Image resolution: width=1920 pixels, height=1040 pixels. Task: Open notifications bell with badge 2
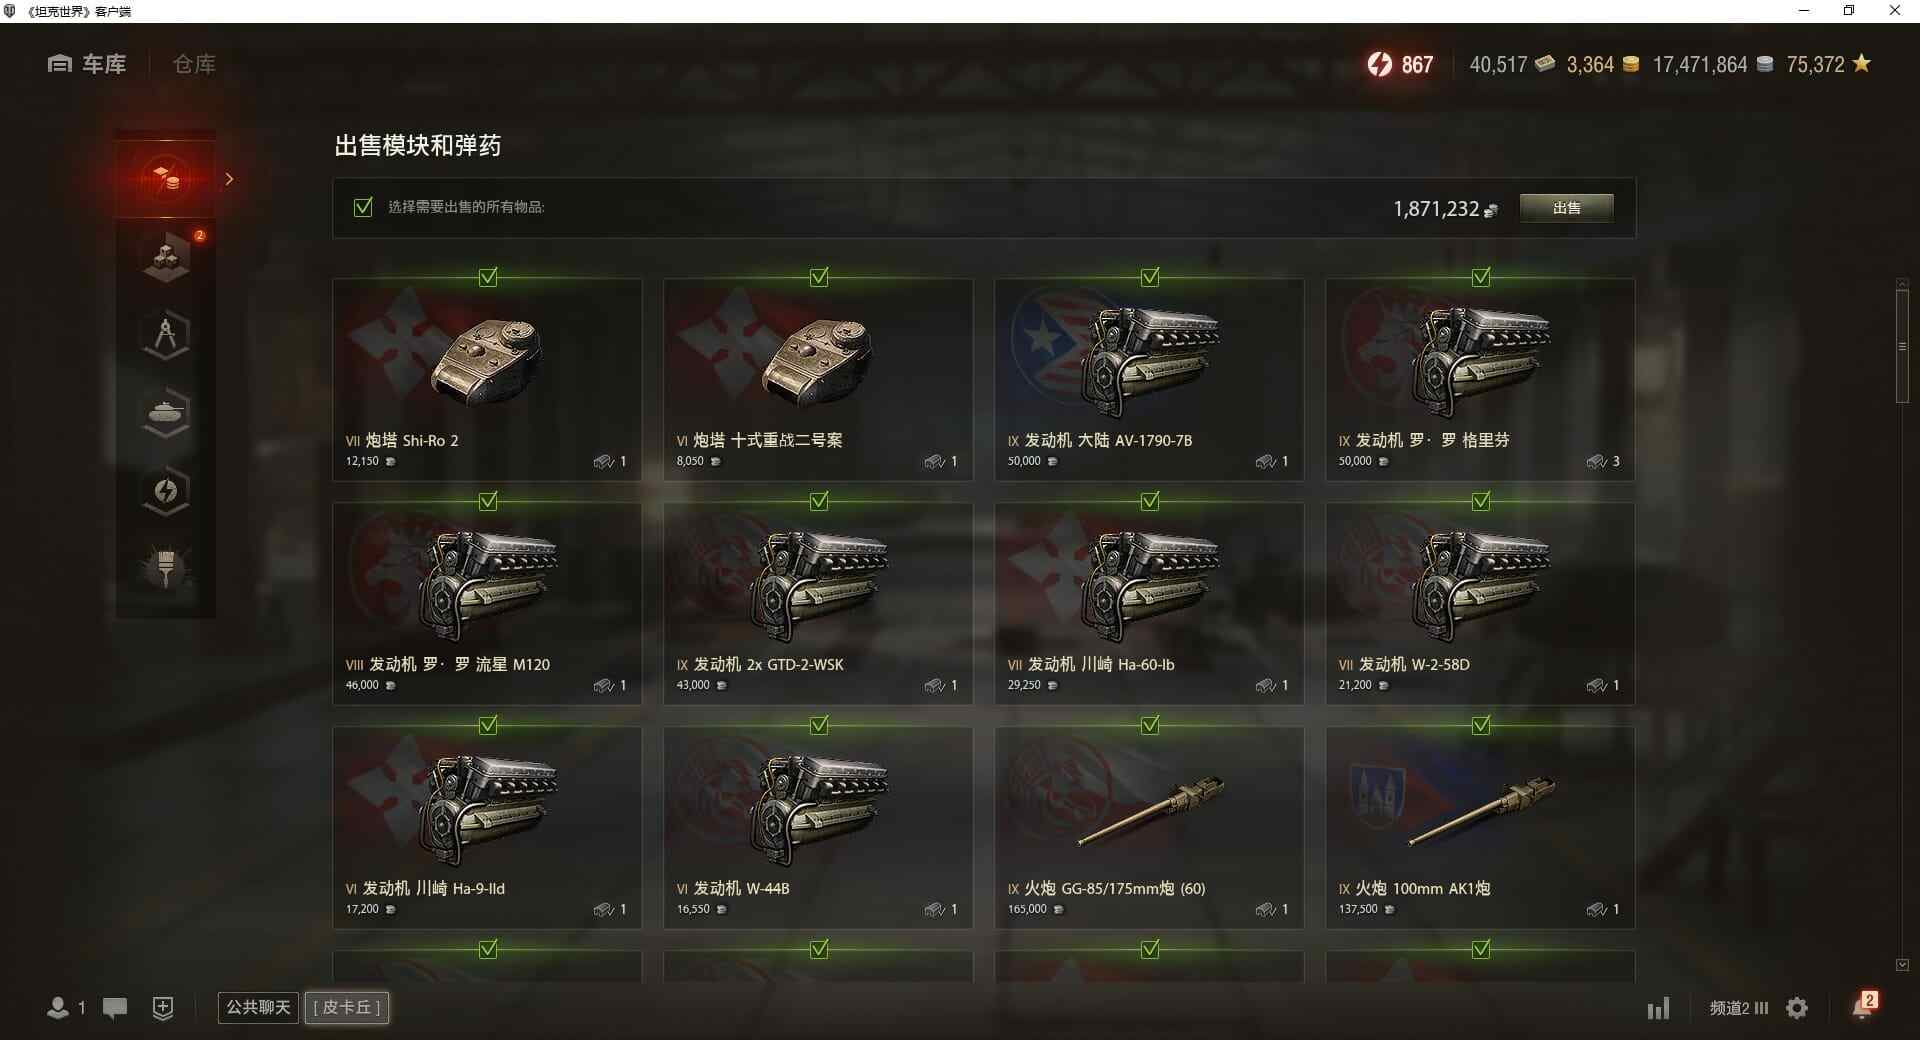1864,1006
